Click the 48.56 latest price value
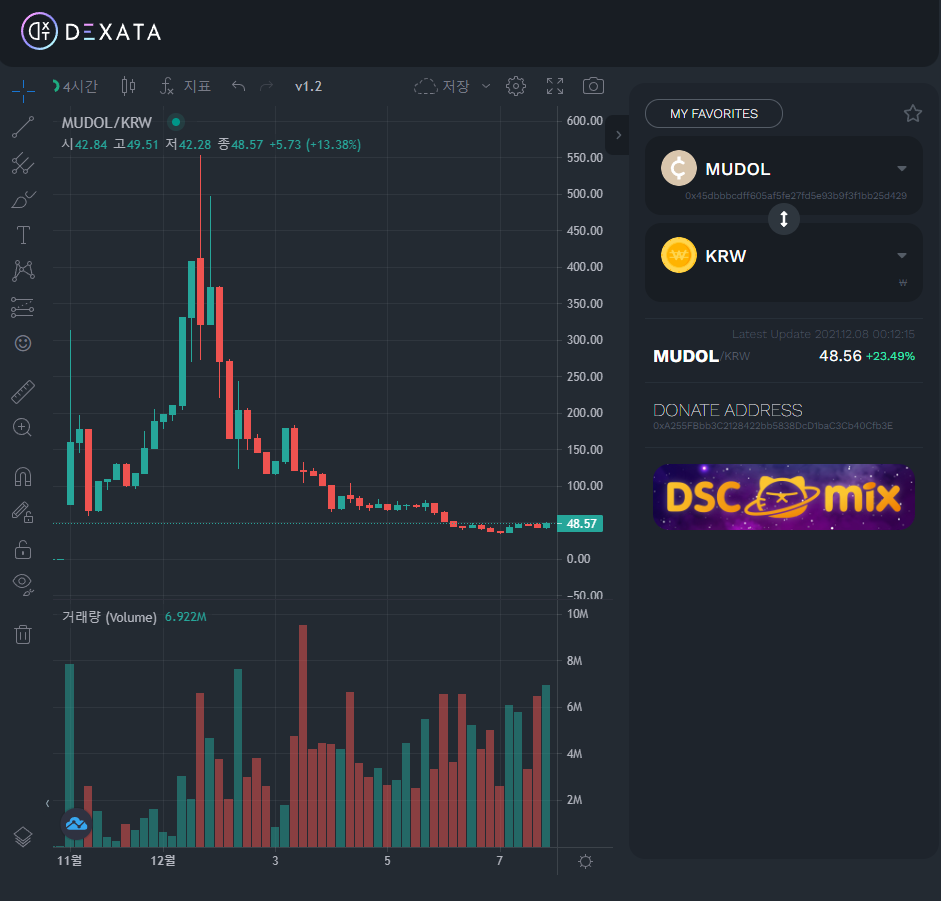 [x=840, y=356]
